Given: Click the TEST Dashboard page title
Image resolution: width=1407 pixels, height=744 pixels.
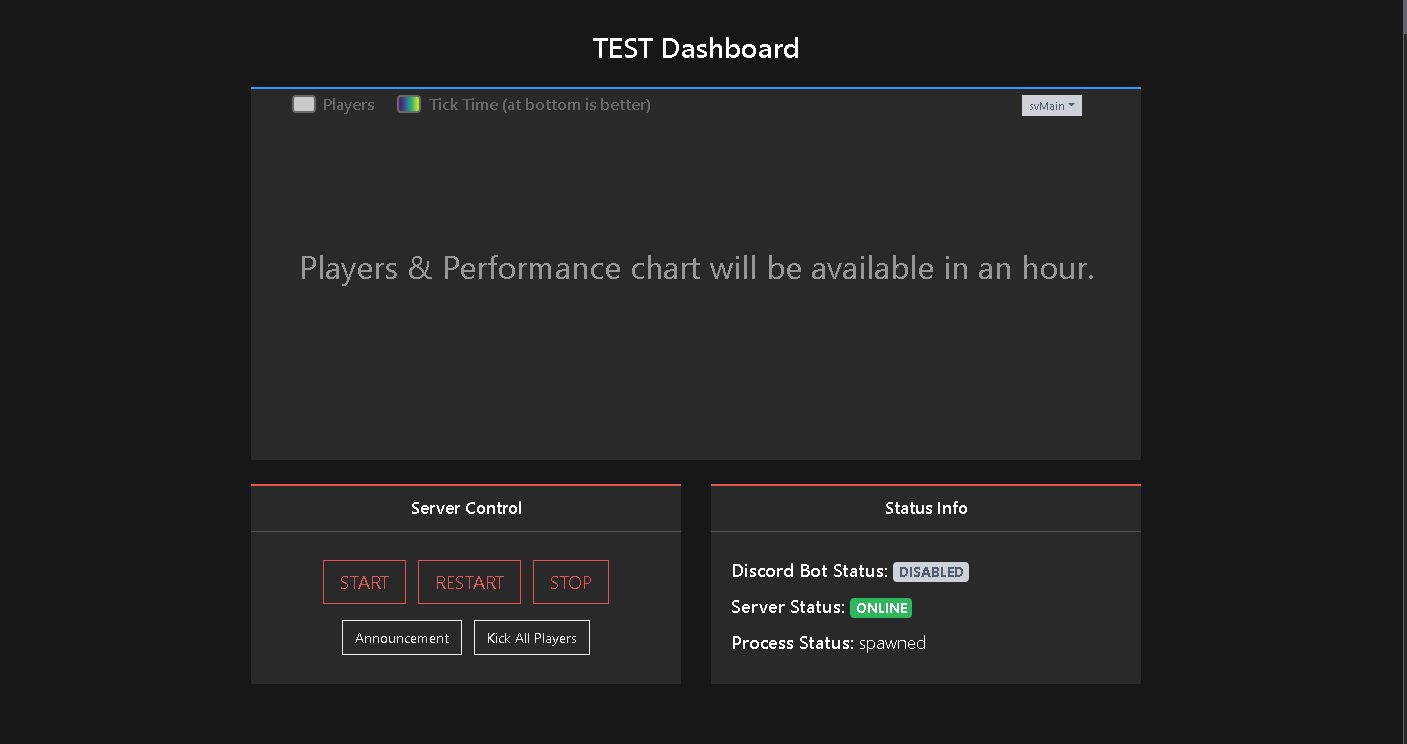Looking at the screenshot, I should tap(695, 49).
